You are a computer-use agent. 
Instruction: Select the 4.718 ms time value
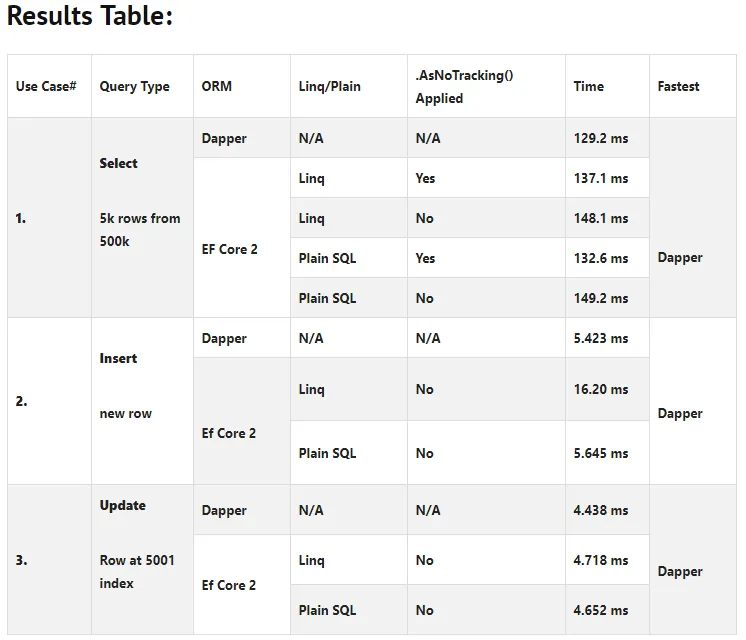(x=601, y=561)
